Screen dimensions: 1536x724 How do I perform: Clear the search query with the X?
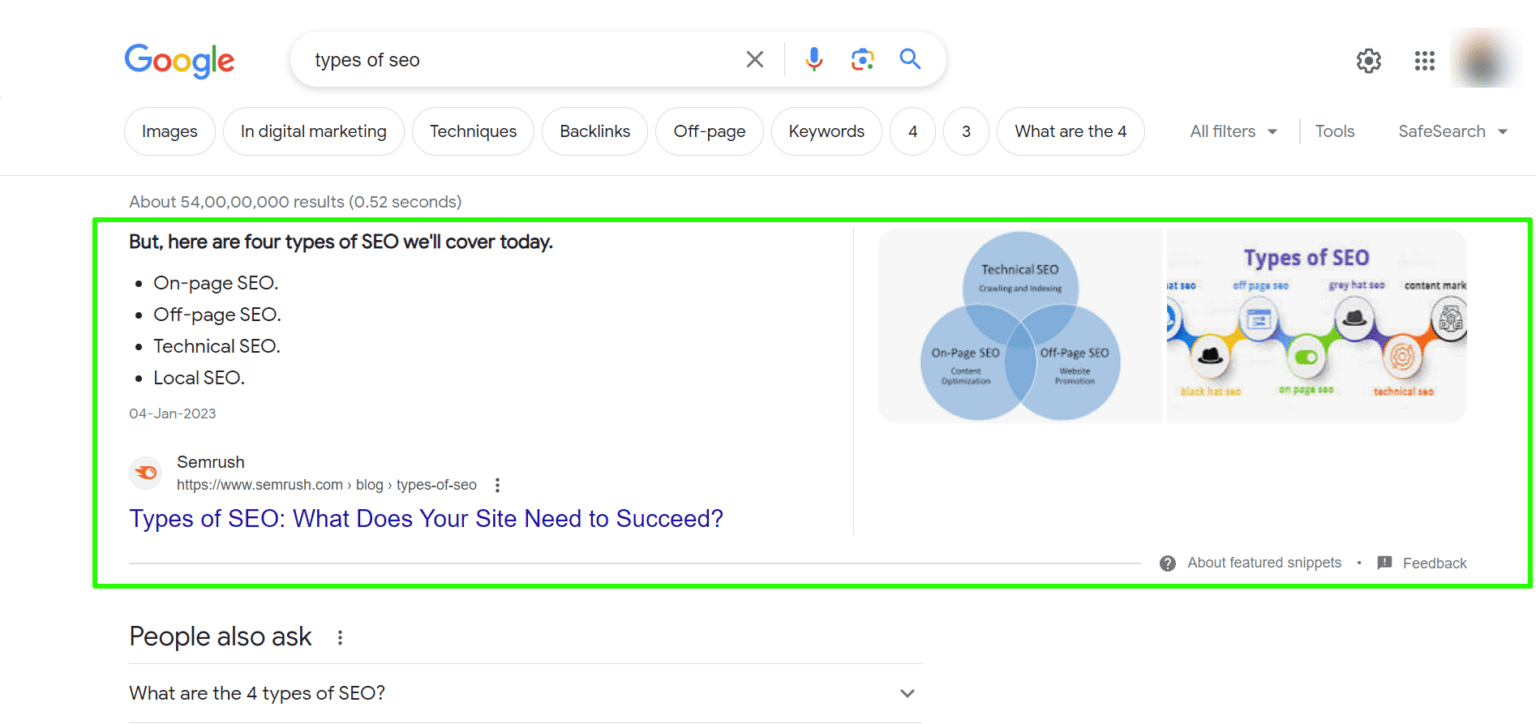point(755,59)
